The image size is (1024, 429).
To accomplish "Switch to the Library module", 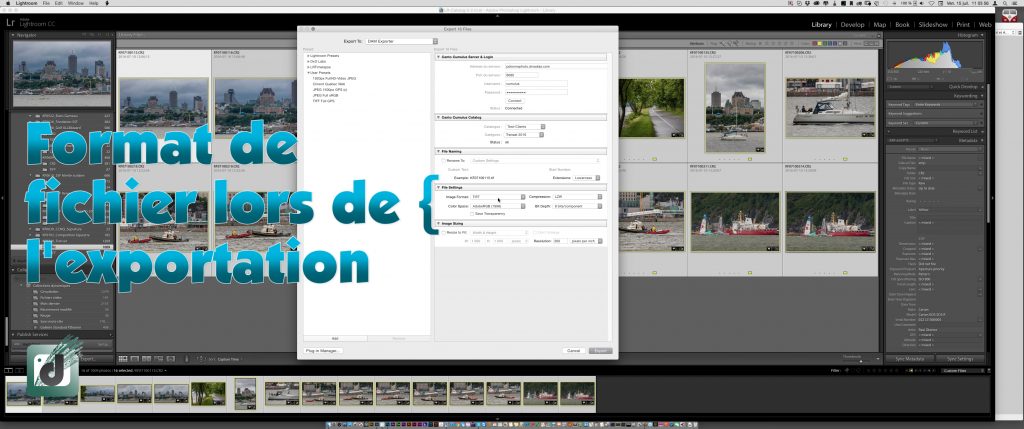I will click(822, 25).
